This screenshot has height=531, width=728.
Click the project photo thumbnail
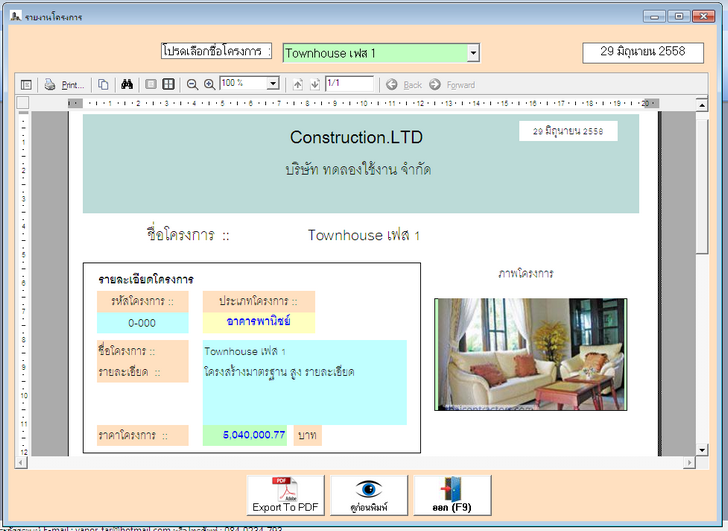531,355
